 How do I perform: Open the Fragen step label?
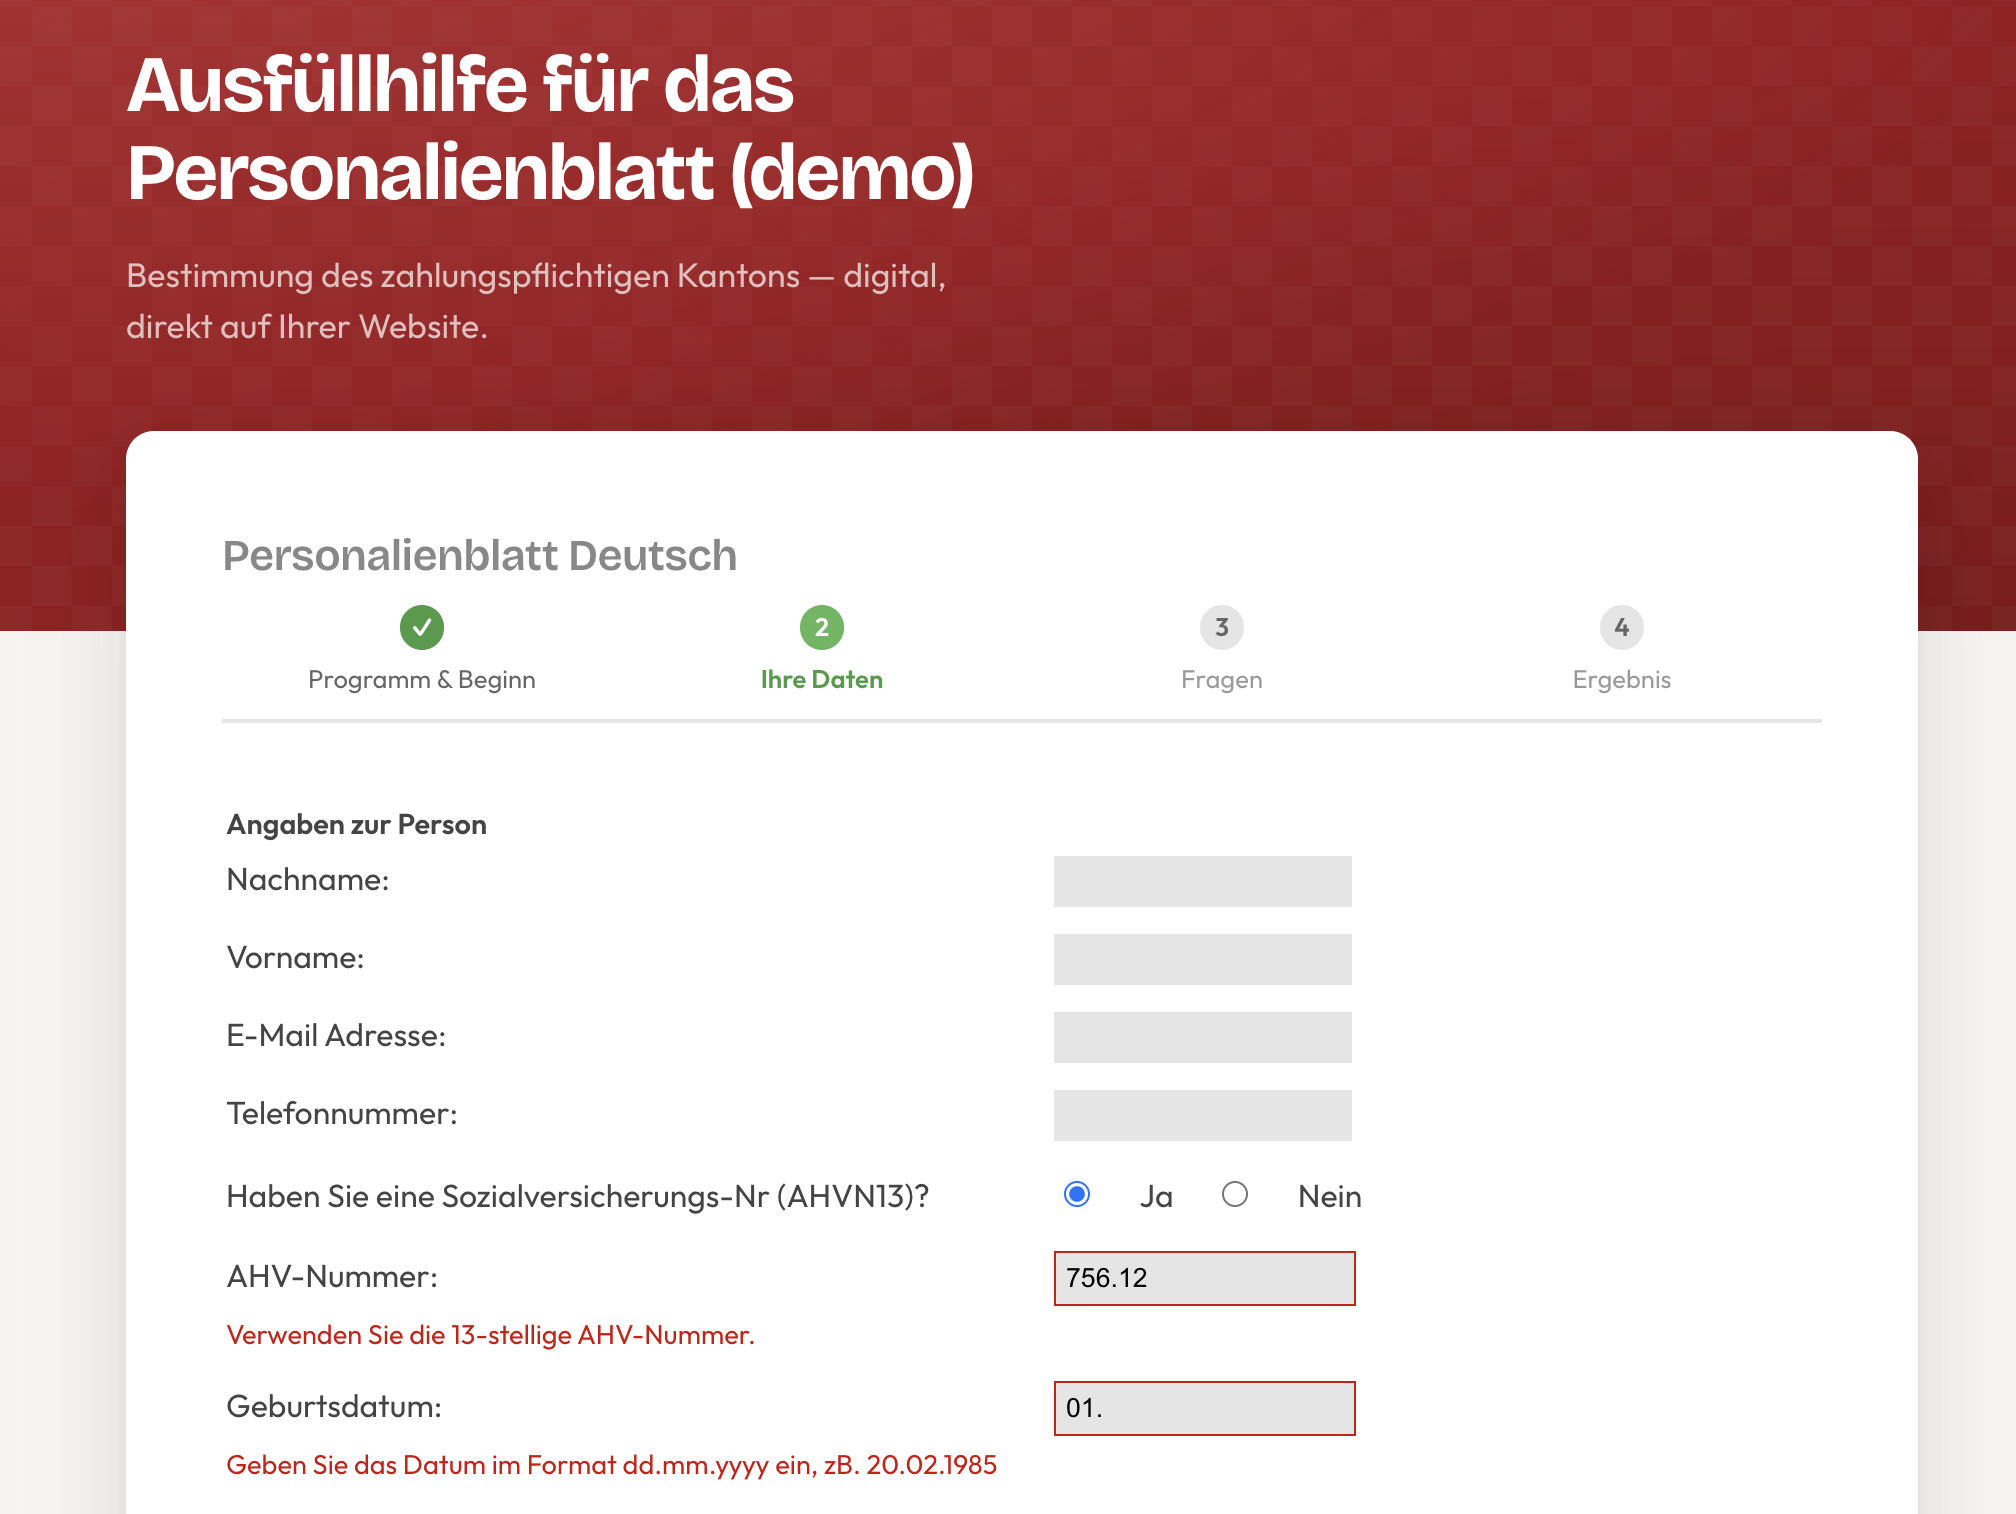point(1222,680)
